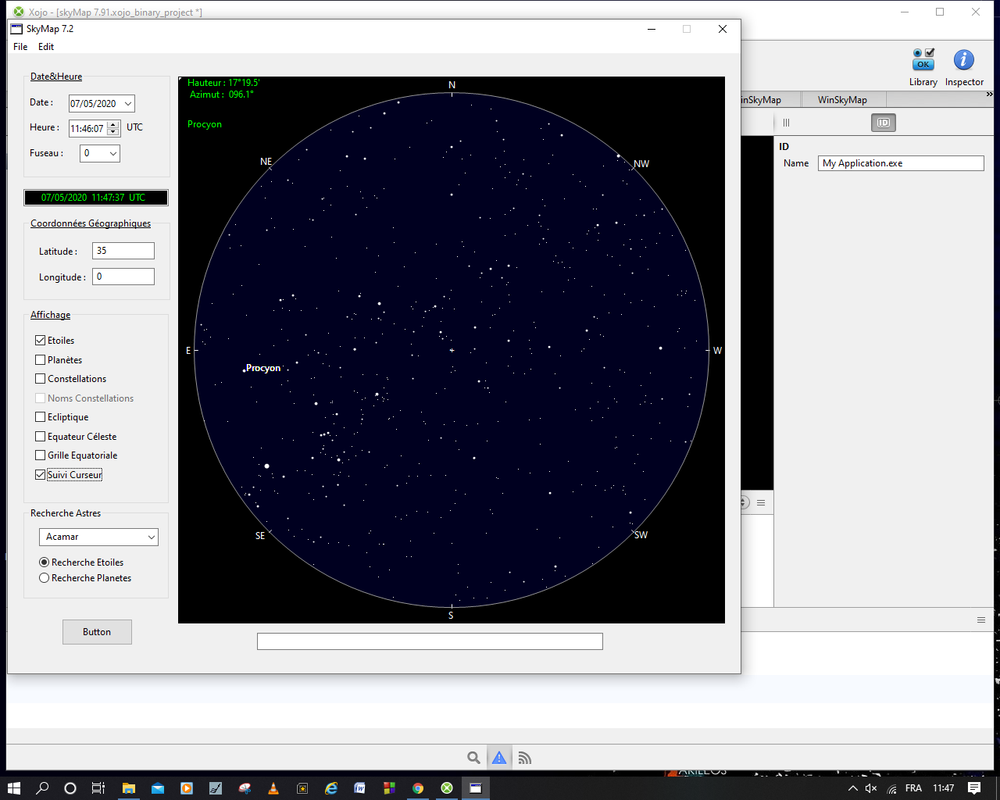Open the orange media player taskbar icon

click(186, 788)
